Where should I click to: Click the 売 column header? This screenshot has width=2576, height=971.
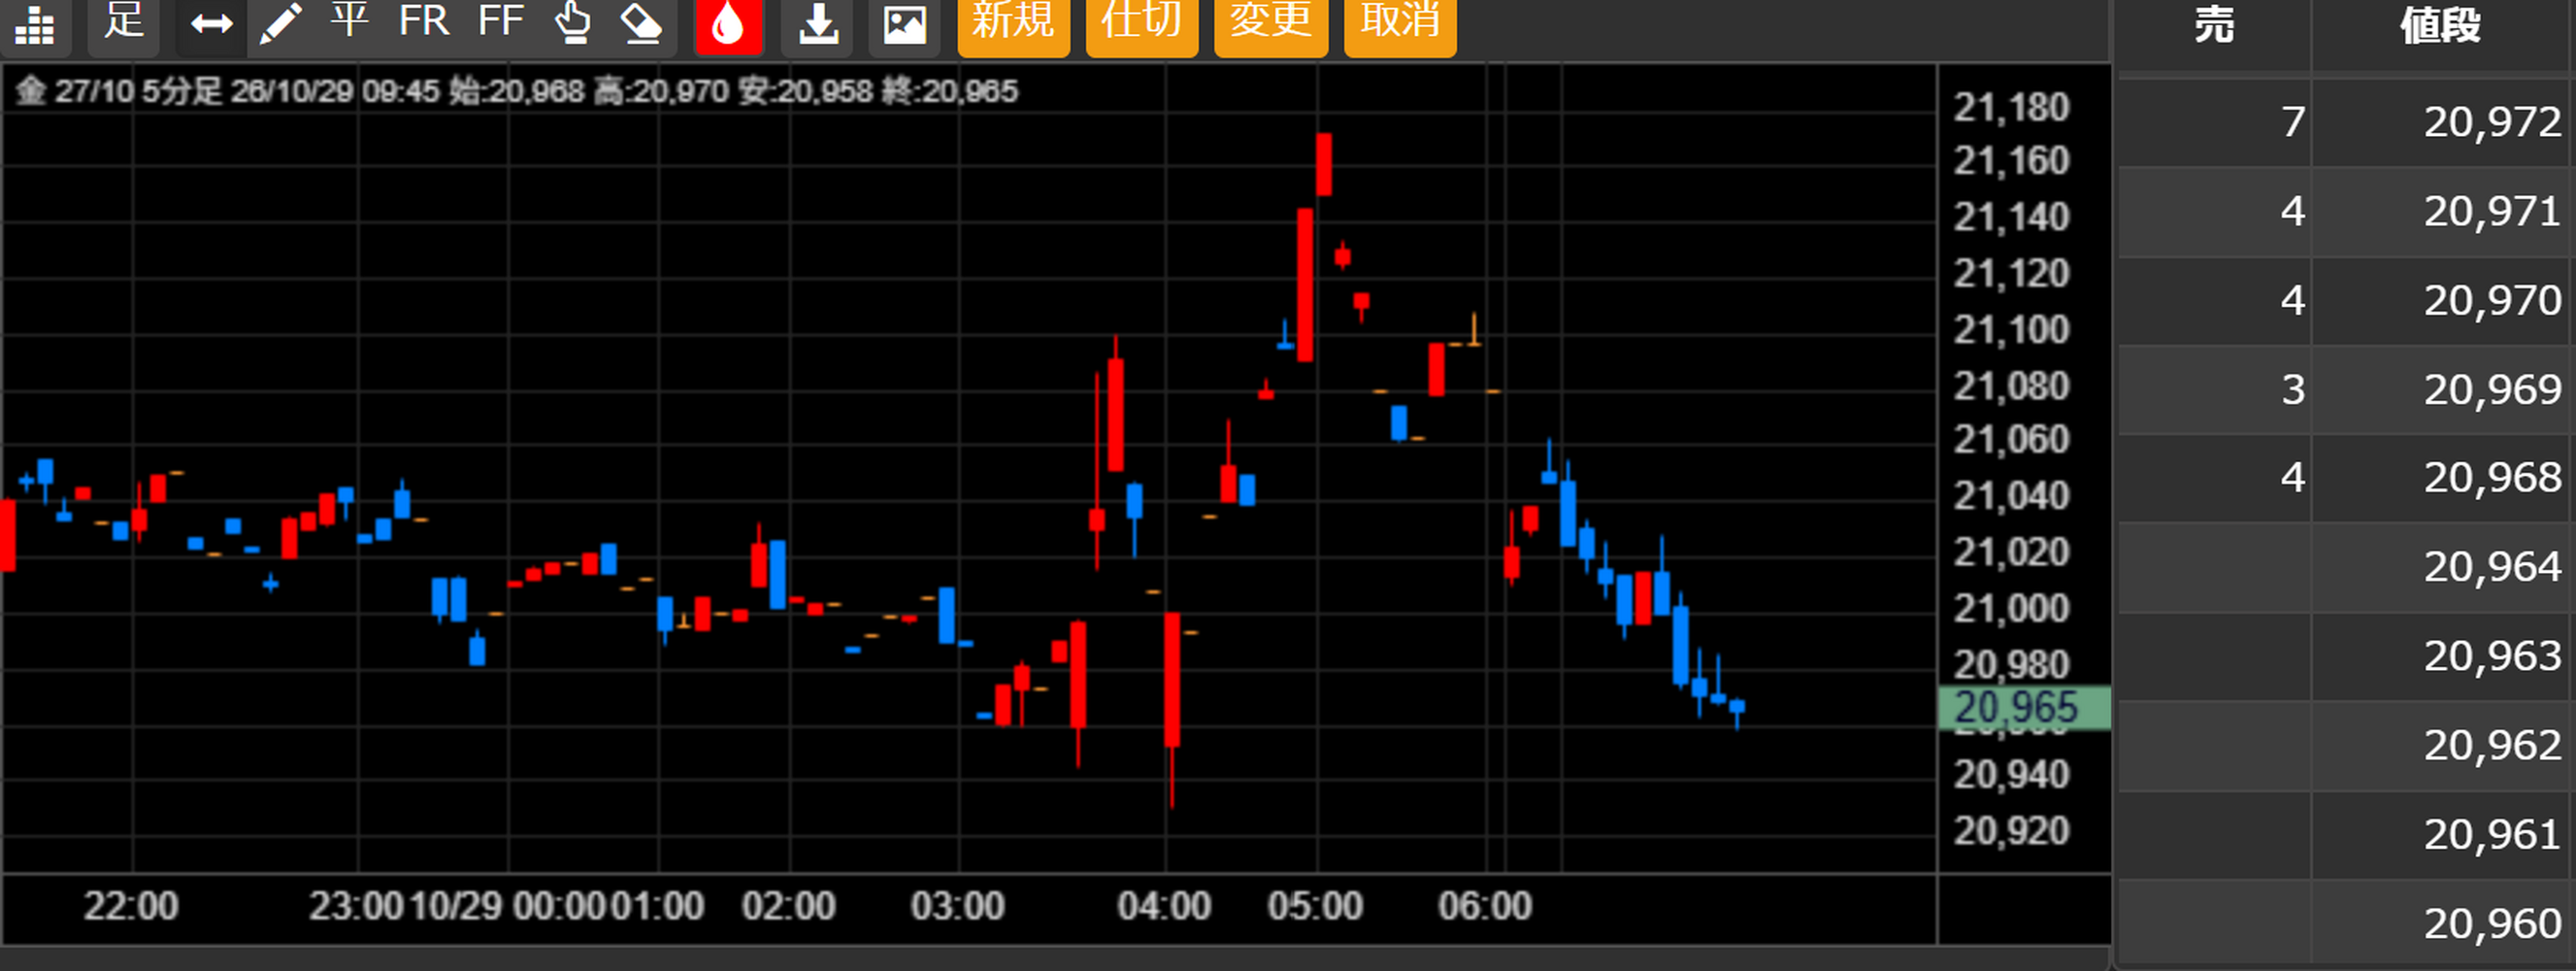pos(2214,26)
